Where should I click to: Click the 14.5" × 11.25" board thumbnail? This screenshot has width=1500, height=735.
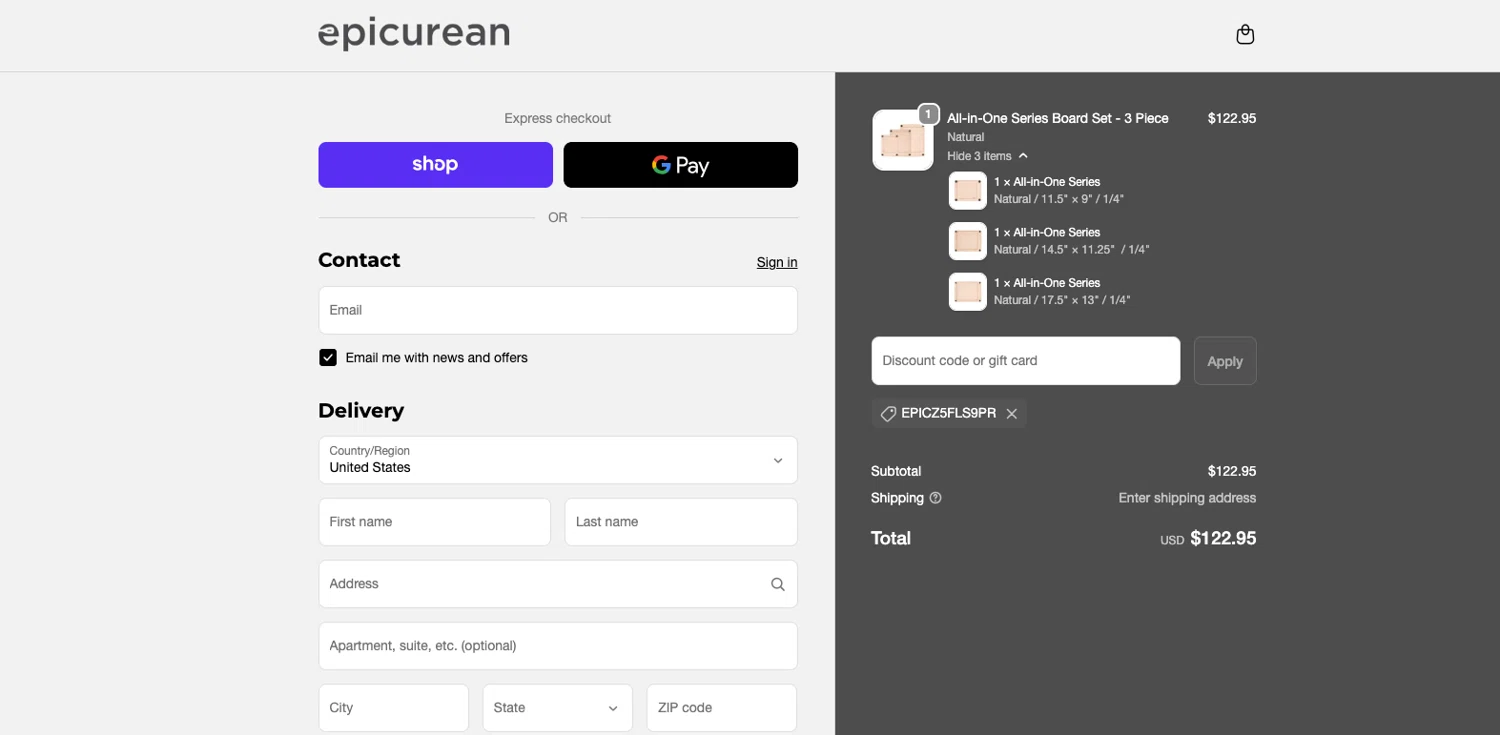point(967,241)
